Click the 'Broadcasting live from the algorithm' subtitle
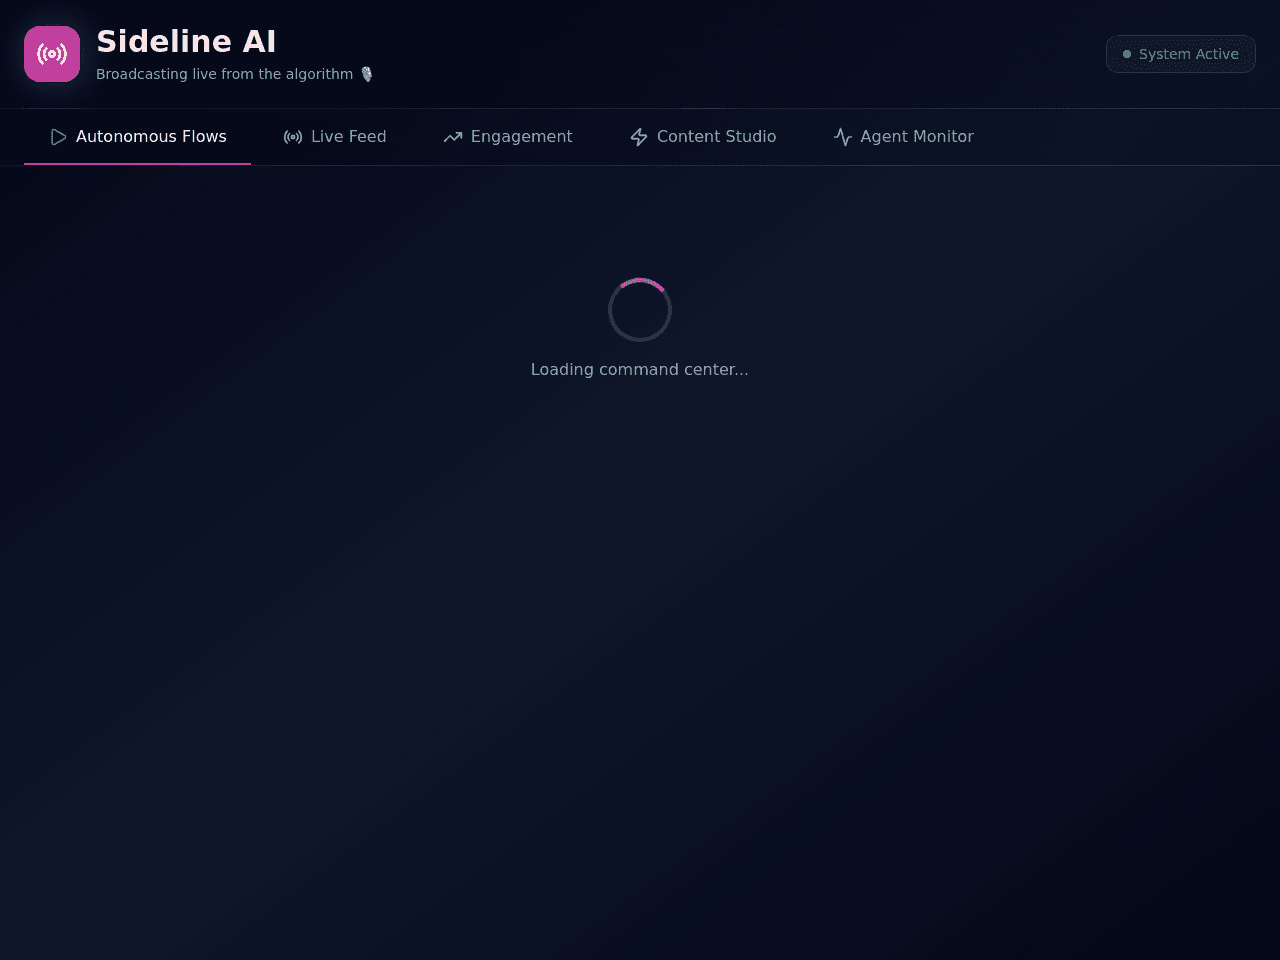Screen dimensions: 1280x960 [x=225, y=74]
